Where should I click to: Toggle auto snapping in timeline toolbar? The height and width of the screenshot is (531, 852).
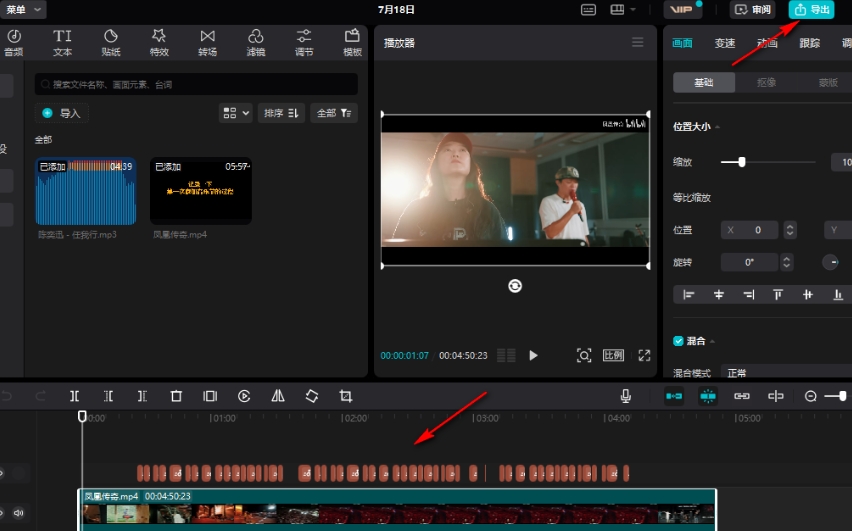(708, 396)
